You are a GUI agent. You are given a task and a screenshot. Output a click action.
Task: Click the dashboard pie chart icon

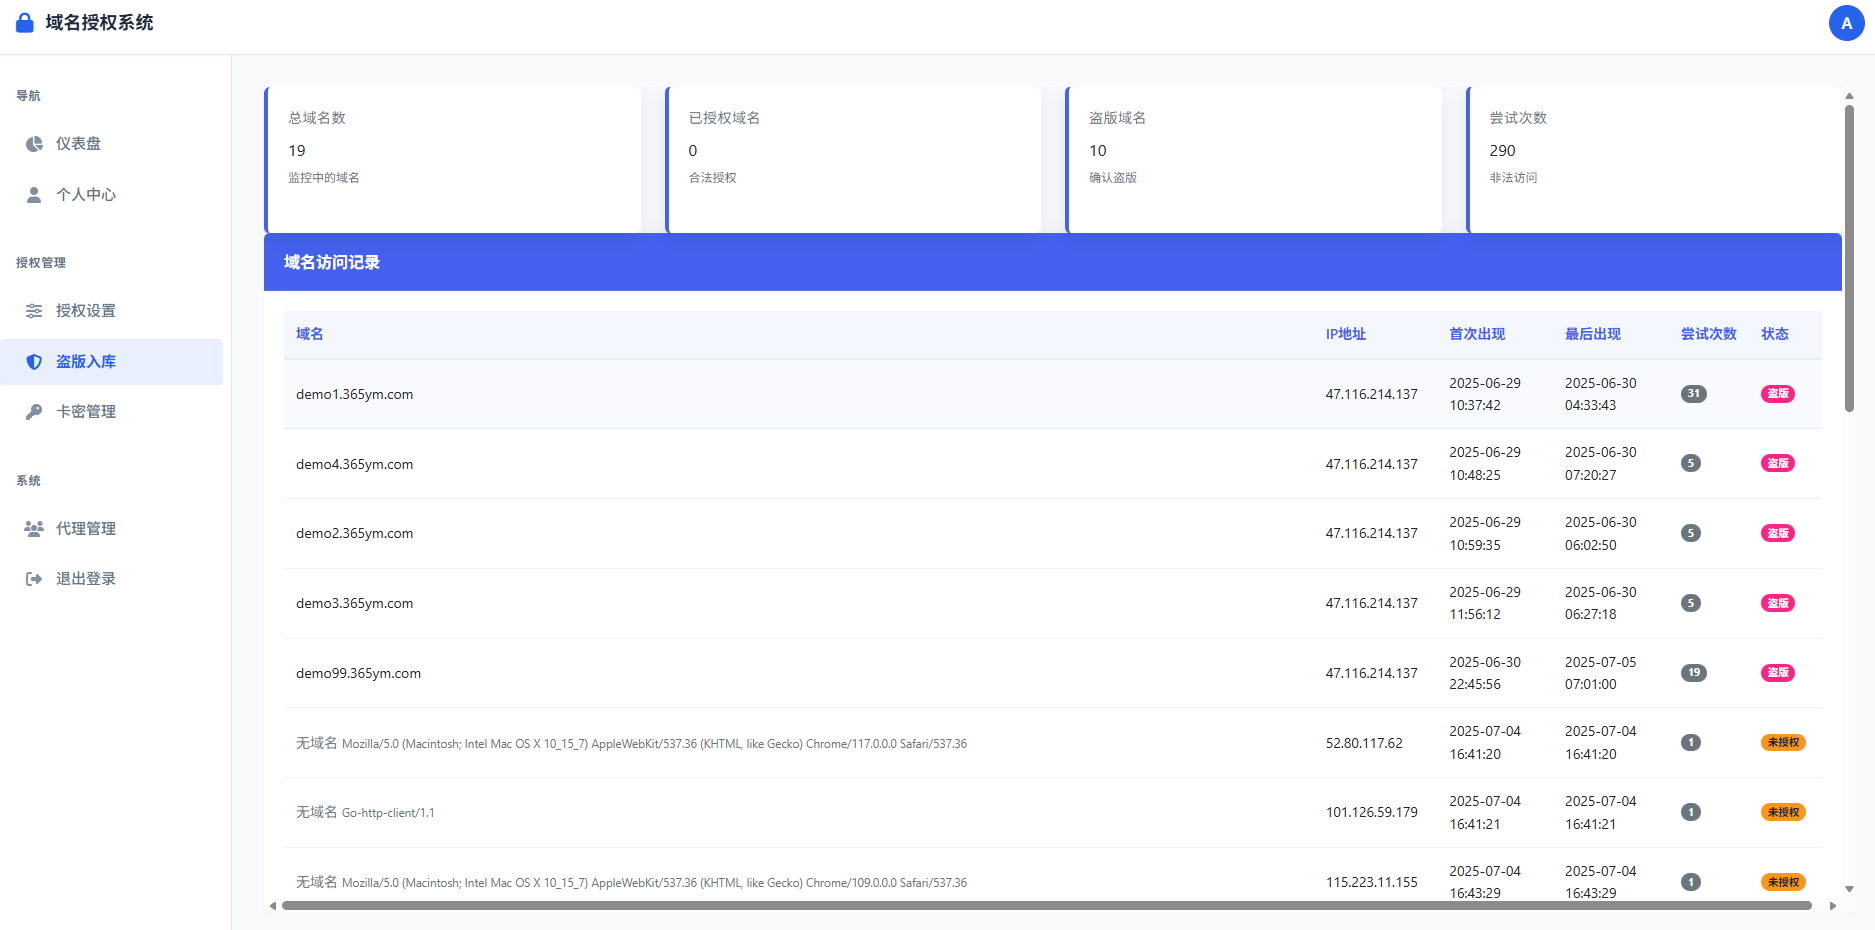coord(34,144)
